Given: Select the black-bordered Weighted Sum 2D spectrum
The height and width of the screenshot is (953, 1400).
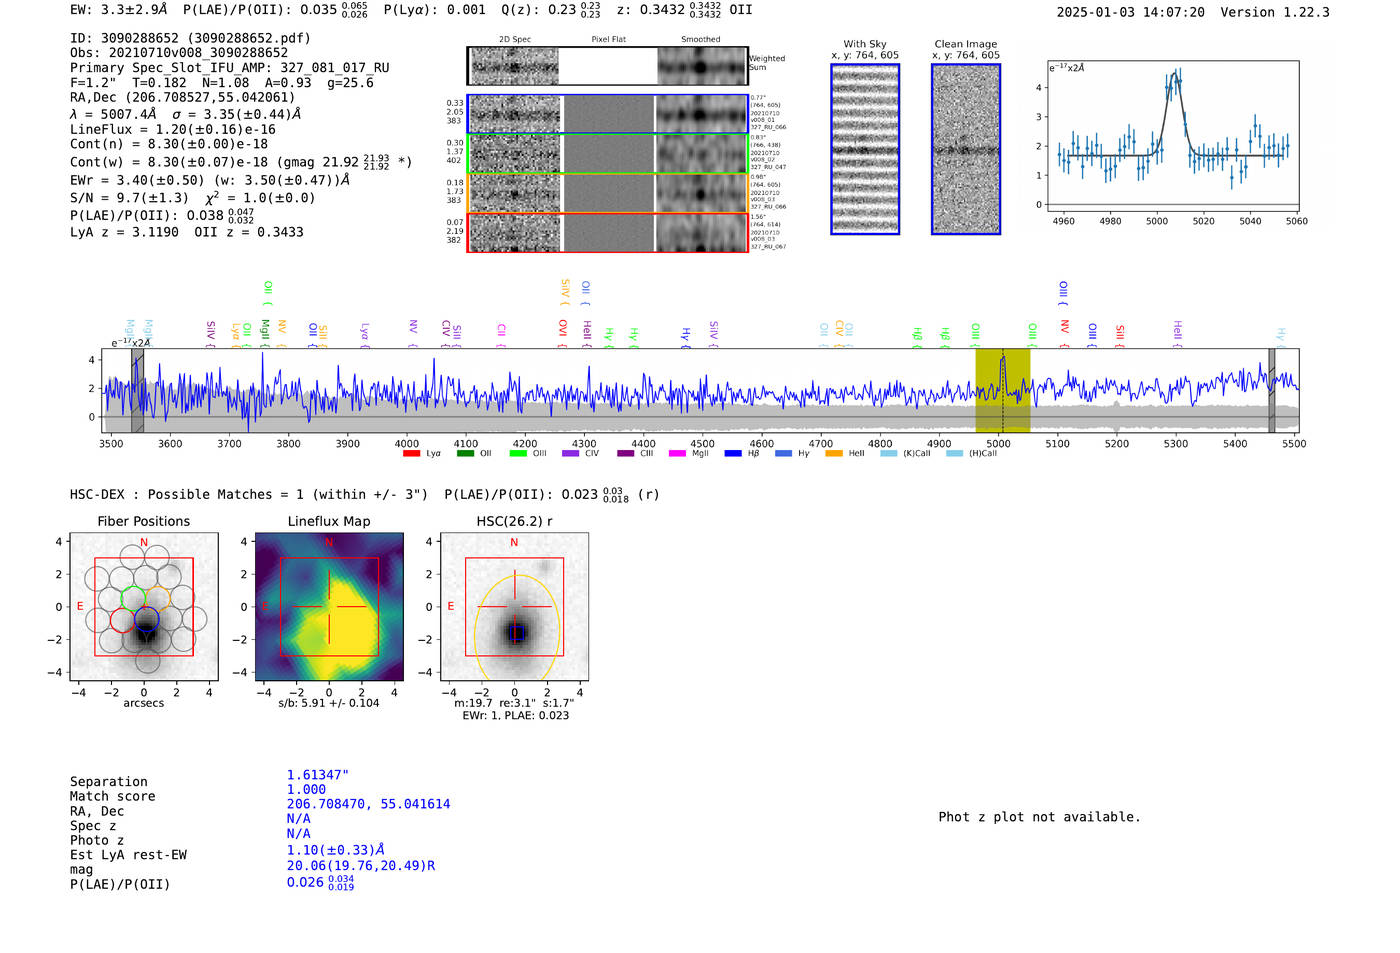Looking at the screenshot, I should [x=608, y=66].
